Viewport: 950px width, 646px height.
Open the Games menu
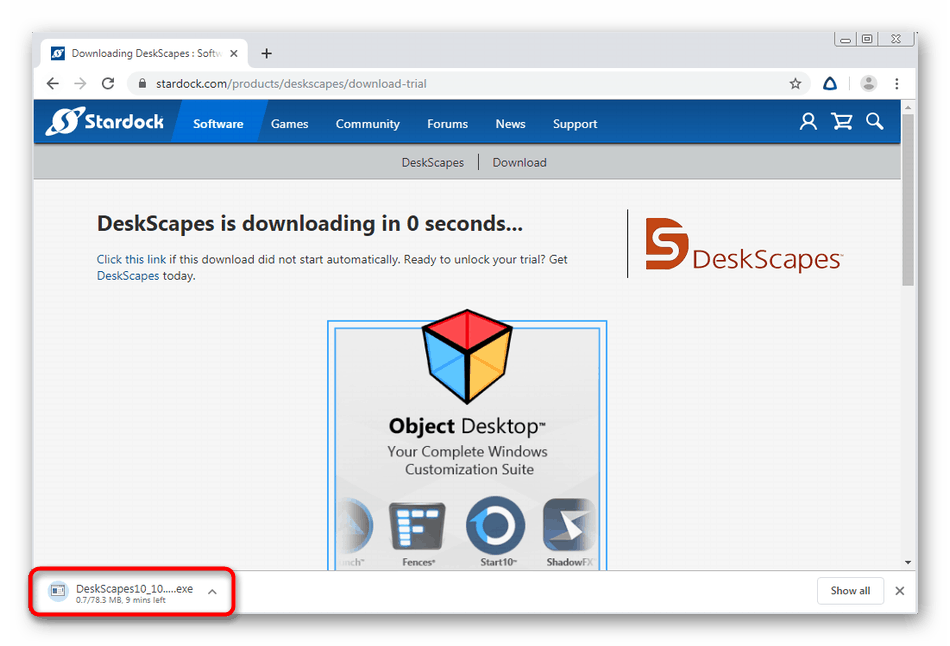pos(290,124)
